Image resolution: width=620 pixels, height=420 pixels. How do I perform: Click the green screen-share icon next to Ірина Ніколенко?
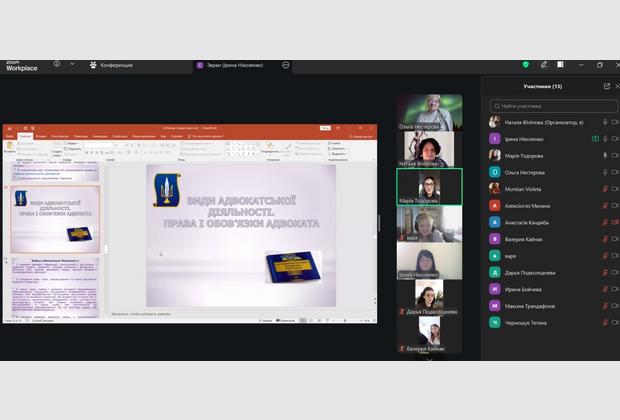tap(595, 139)
